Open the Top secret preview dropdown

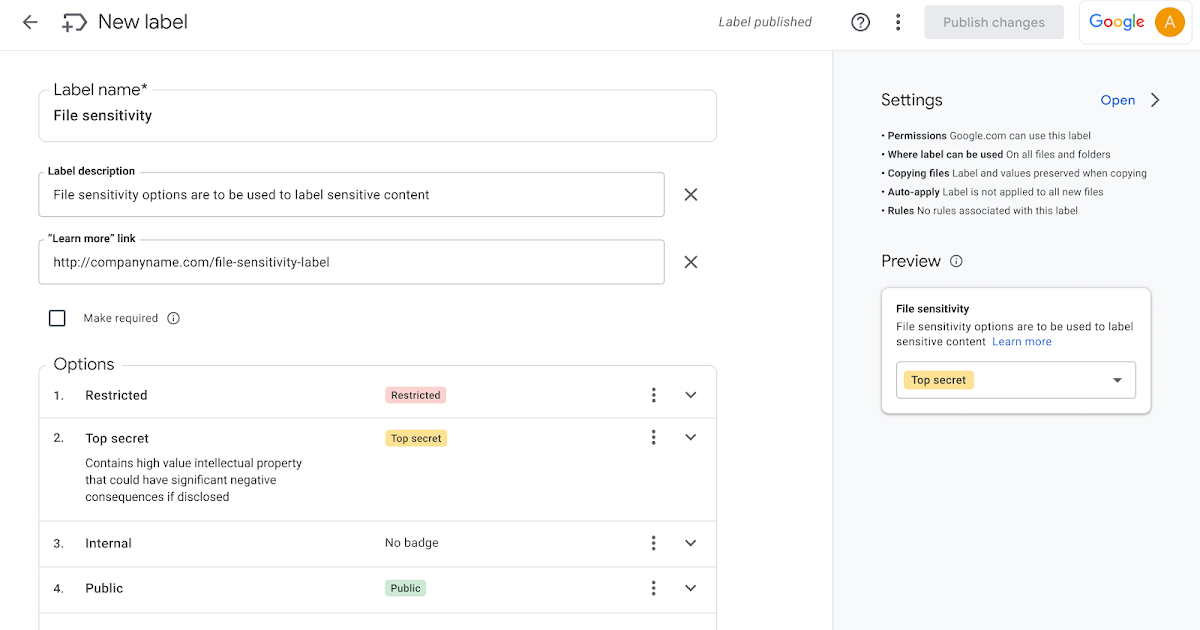point(1117,380)
